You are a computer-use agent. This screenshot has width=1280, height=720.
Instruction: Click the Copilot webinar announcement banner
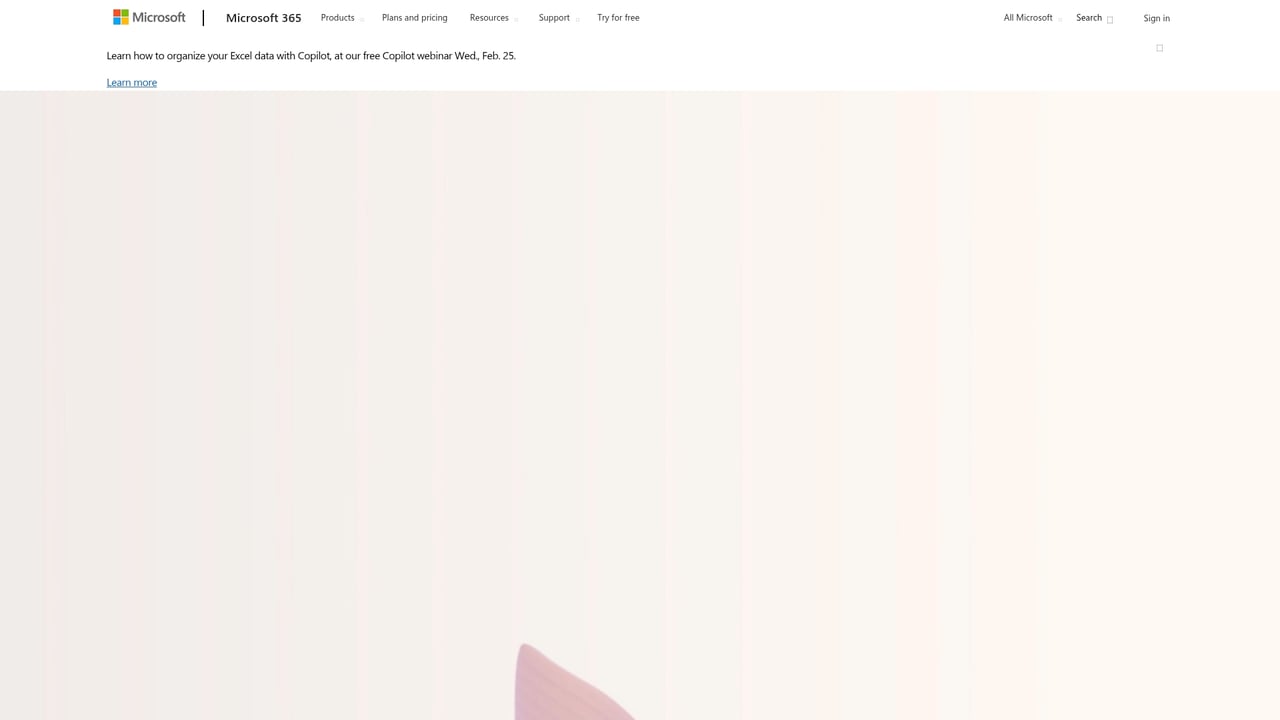point(311,55)
